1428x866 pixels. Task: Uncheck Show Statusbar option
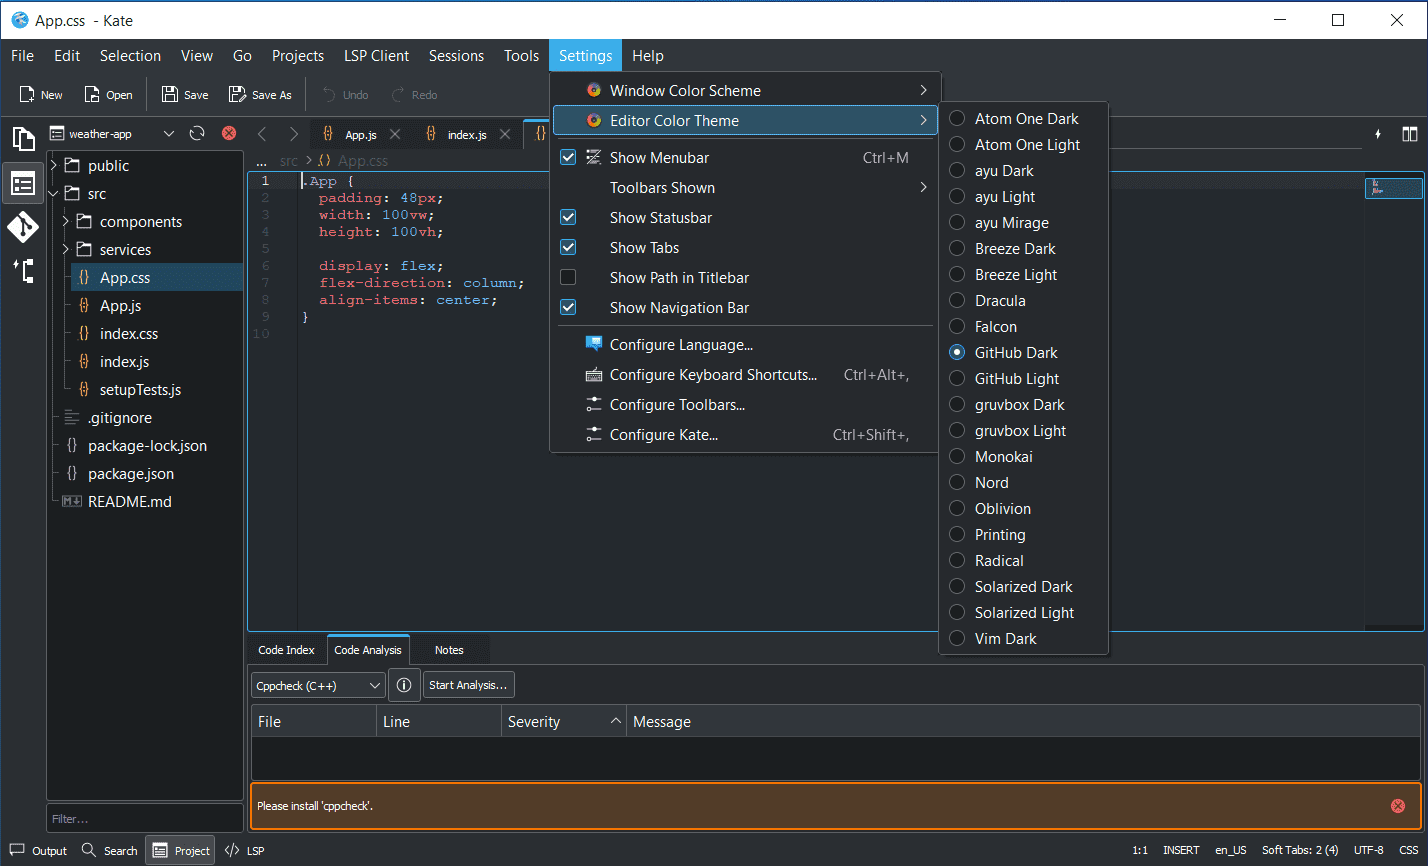point(568,218)
